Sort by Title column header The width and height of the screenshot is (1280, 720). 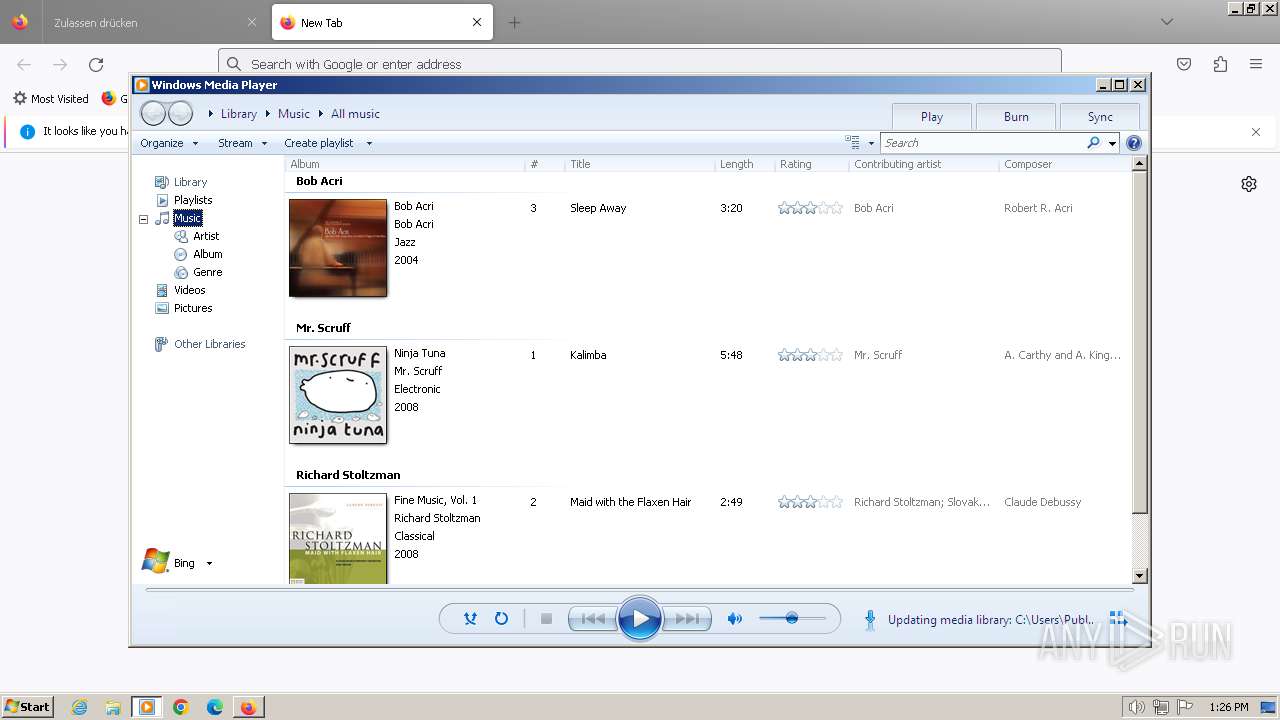pos(640,164)
